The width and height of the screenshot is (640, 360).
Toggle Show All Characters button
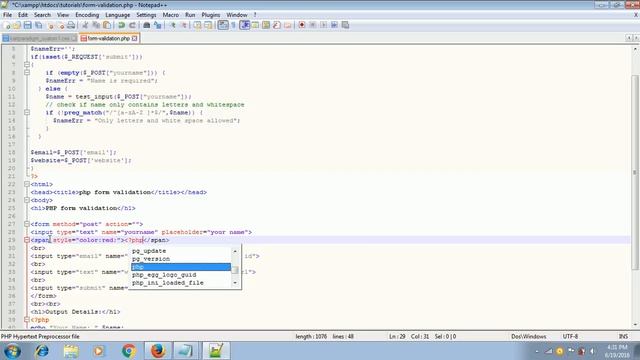point(233,25)
